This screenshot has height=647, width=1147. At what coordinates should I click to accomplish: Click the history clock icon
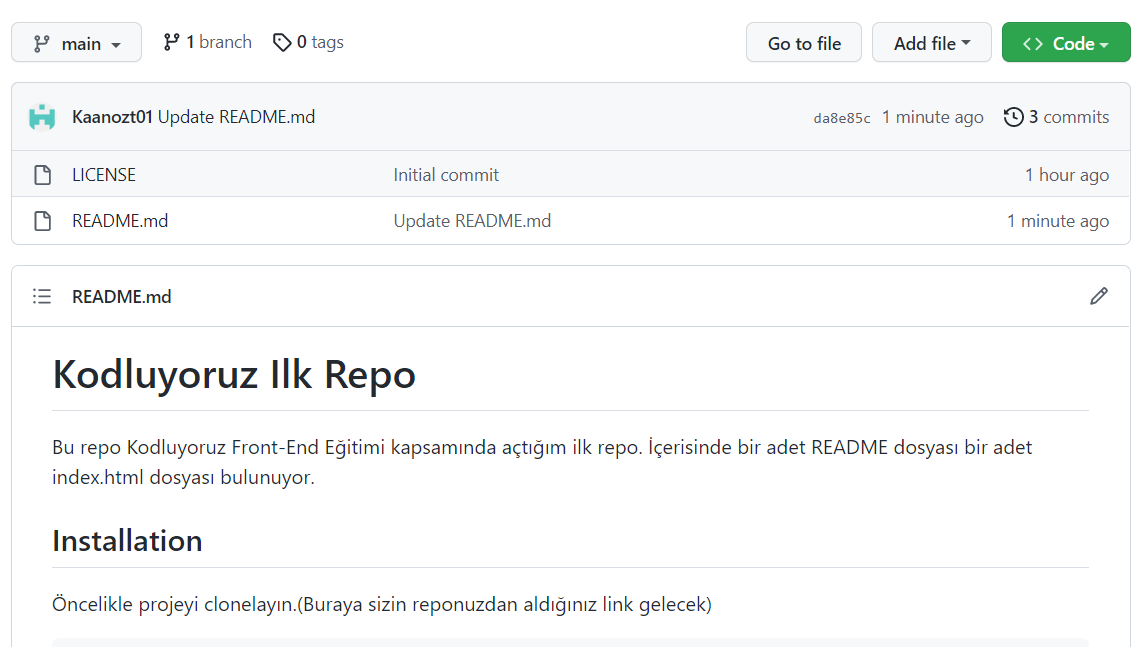(1013, 117)
